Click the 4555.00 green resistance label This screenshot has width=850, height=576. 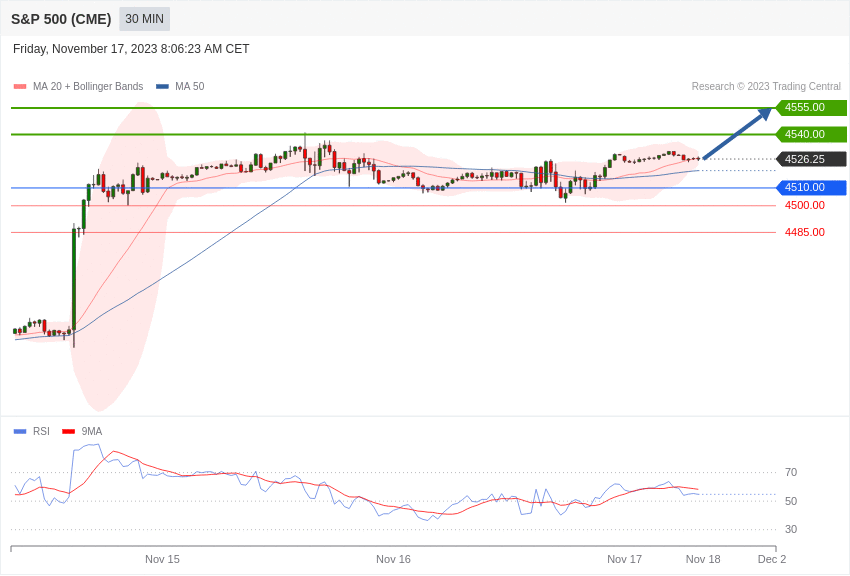point(811,107)
